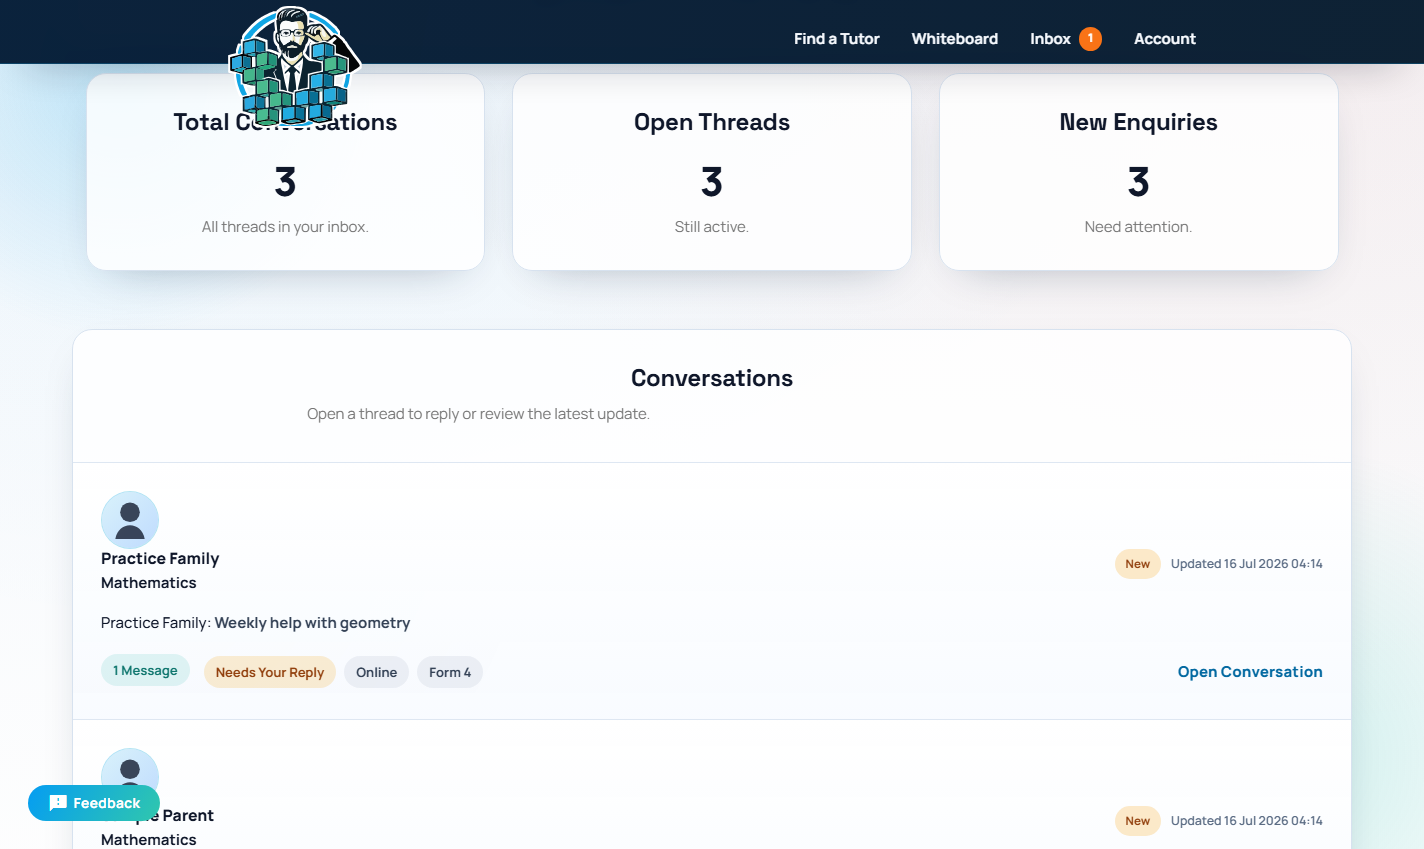
Task: Click the Feedback speech bubble icon
Action: click(58, 803)
